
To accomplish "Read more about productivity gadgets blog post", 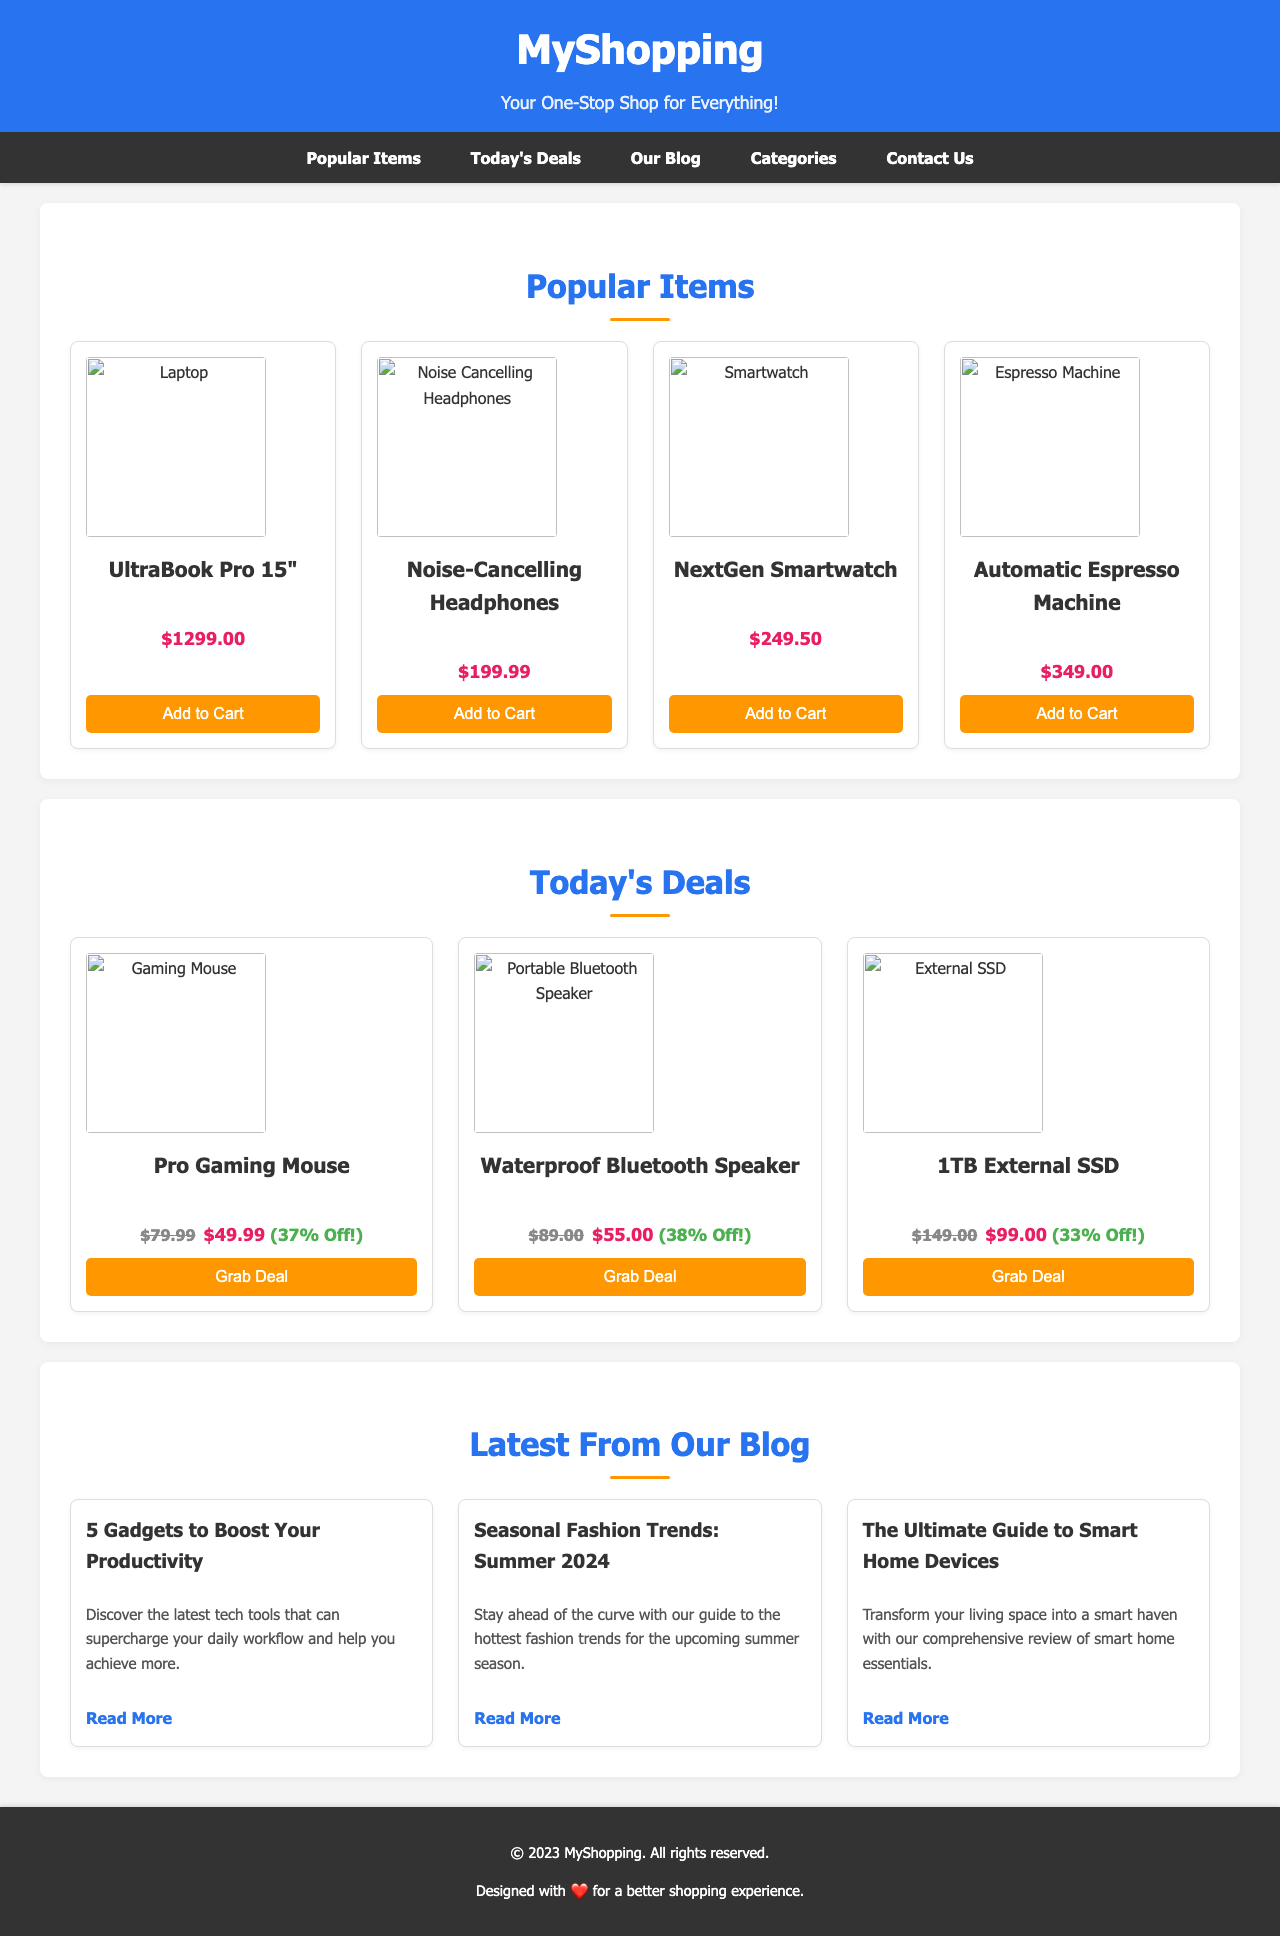I will 128,1718.
